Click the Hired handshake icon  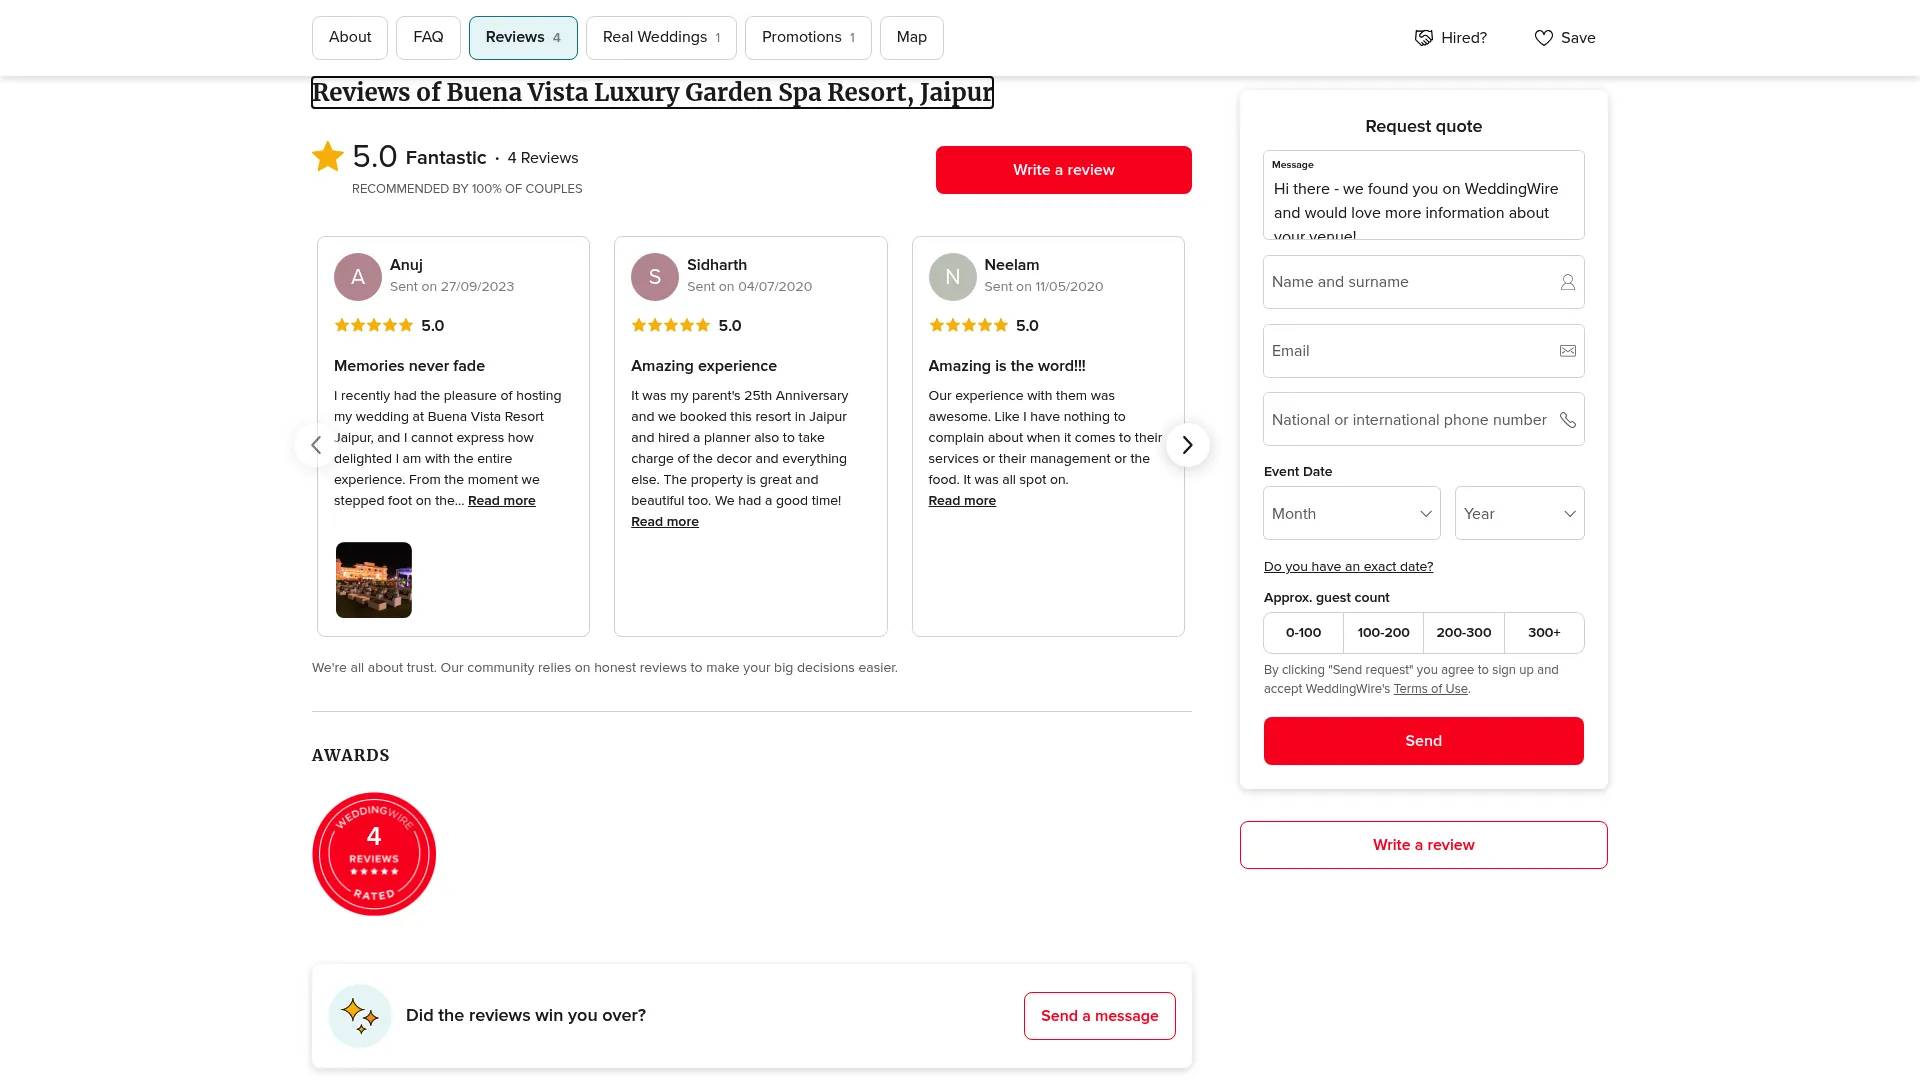coord(1423,38)
